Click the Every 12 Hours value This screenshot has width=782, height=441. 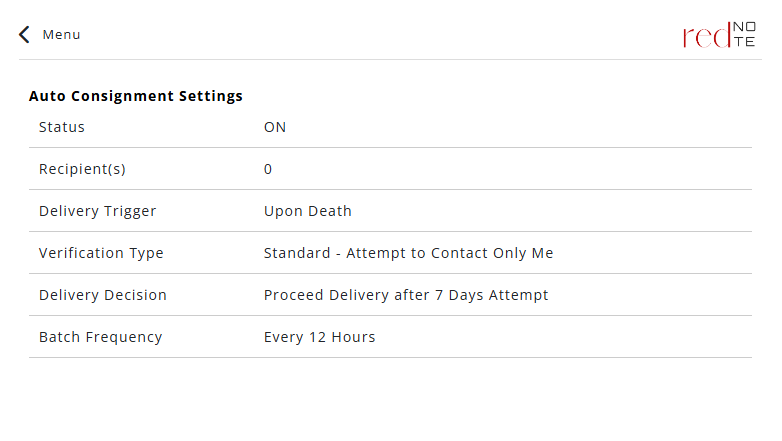[x=320, y=337]
